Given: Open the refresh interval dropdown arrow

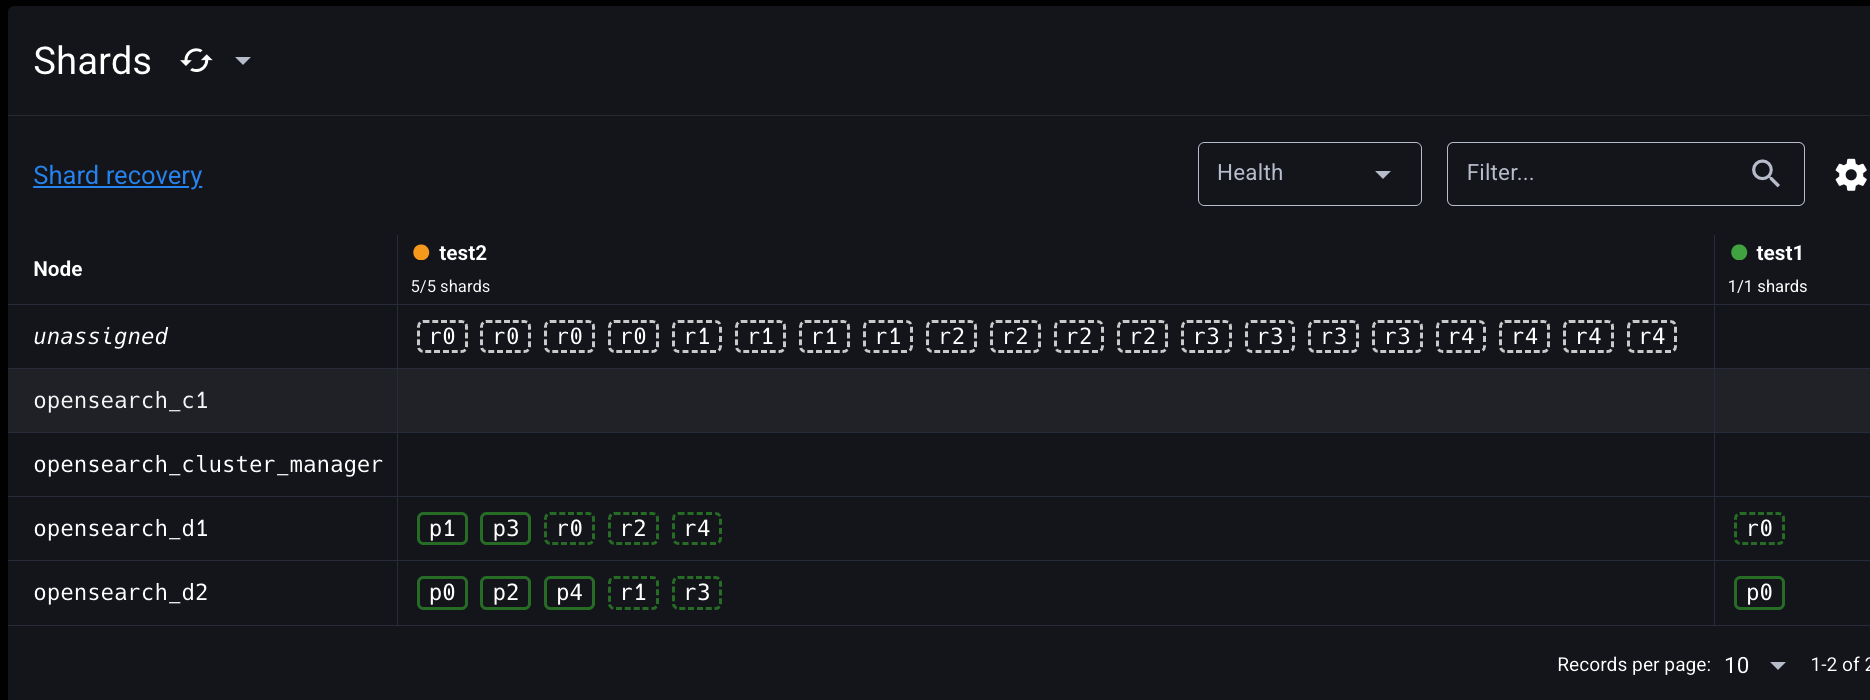Looking at the screenshot, I should point(242,61).
